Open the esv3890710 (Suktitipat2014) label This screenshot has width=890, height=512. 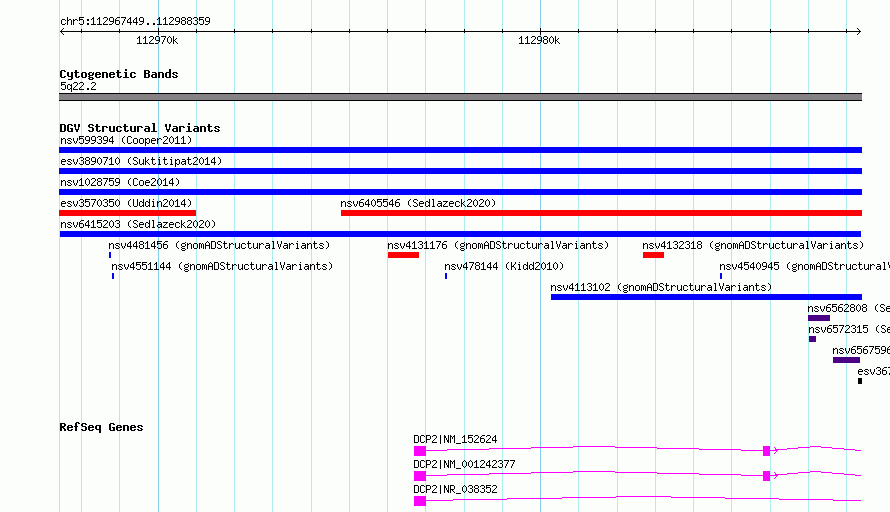tap(141, 161)
